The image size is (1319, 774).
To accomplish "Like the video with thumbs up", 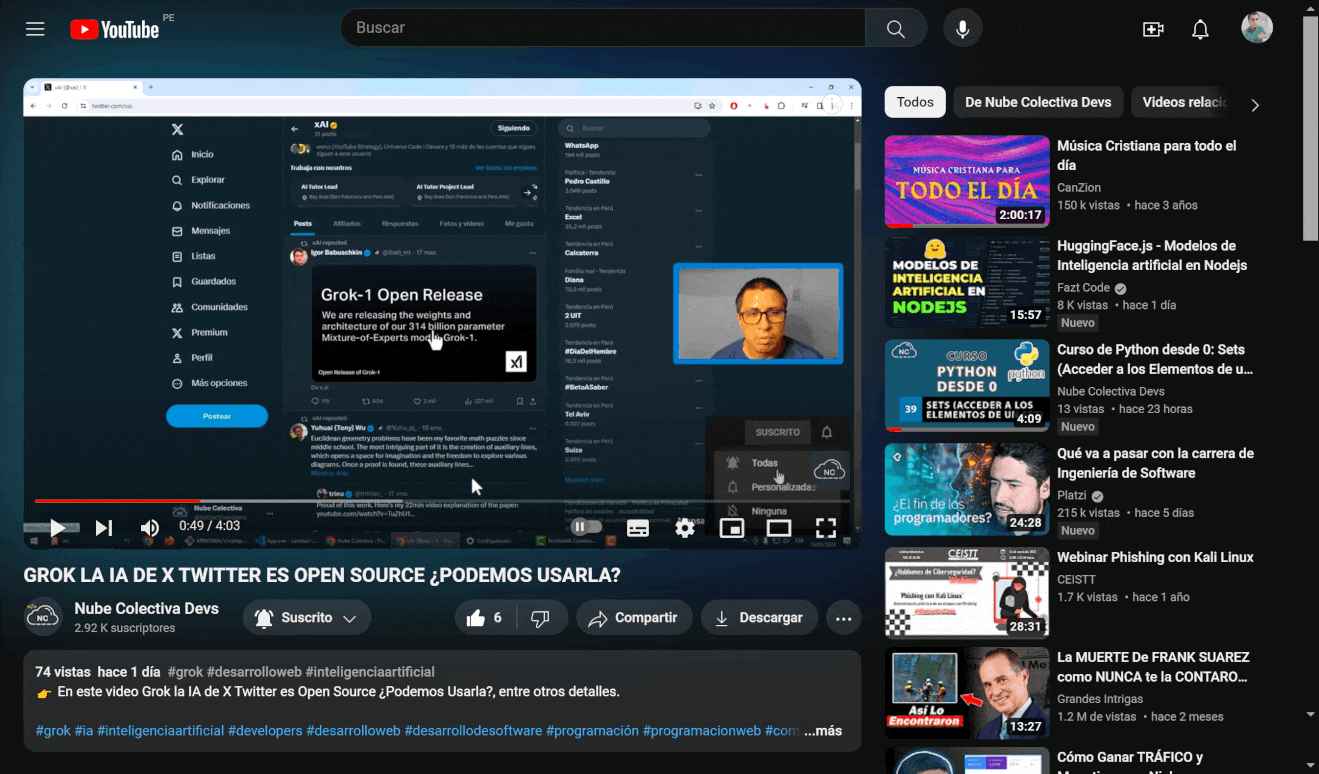I will coord(487,618).
